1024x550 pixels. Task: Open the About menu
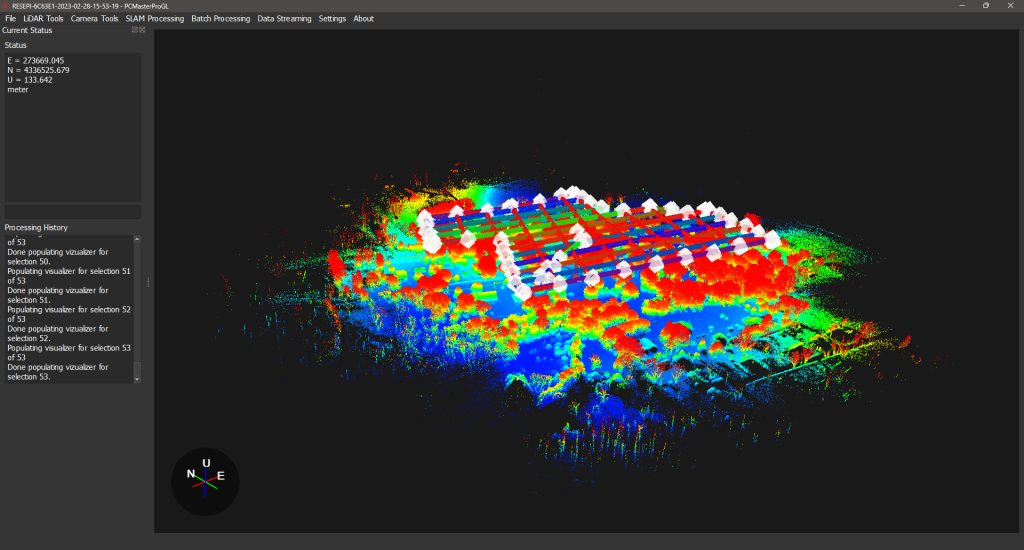pos(363,19)
